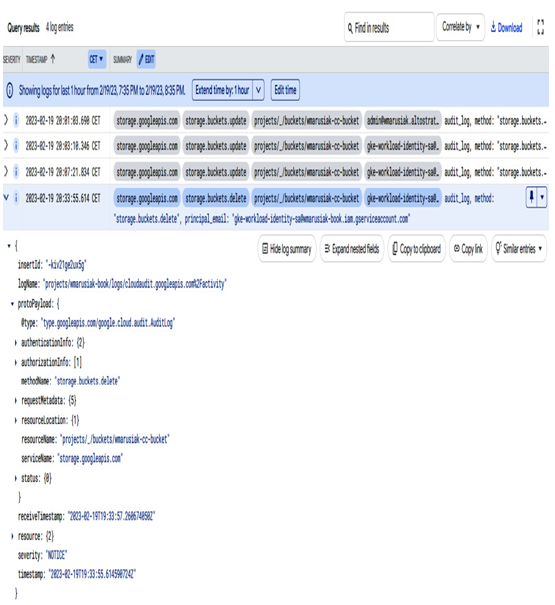The image size is (555, 605).
Task: Click Copy to clipboard button
Action: point(416,249)
